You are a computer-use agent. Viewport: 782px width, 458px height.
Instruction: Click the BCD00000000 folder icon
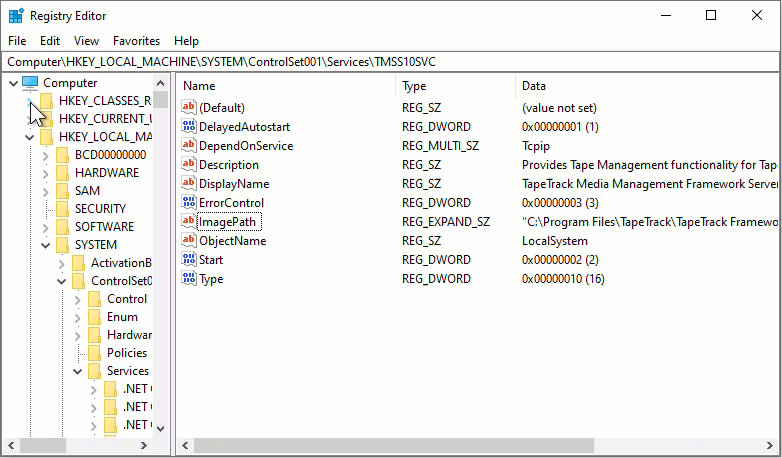[63, 155]
